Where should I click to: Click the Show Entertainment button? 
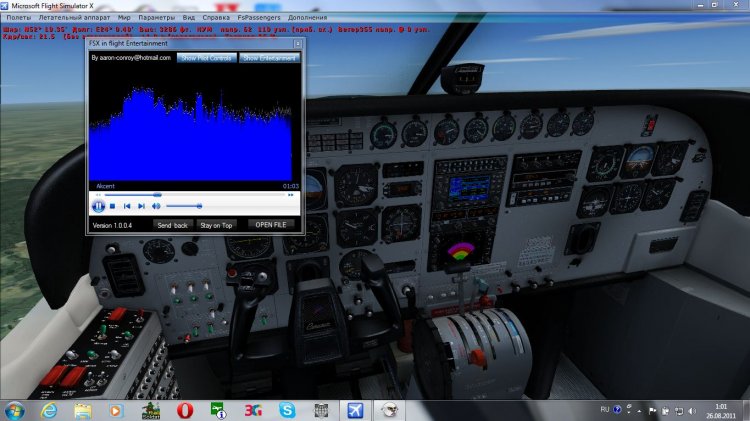click(x=269, y=58)
